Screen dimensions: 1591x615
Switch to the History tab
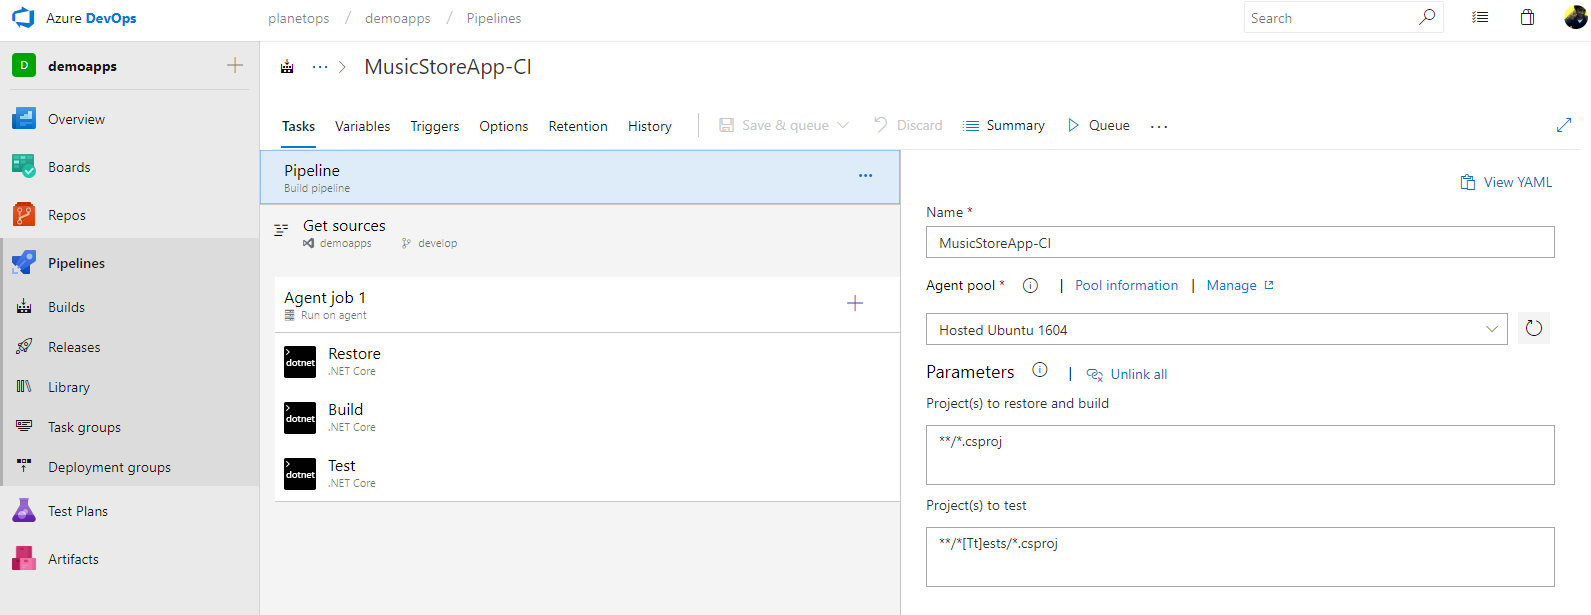pos(650,126)
